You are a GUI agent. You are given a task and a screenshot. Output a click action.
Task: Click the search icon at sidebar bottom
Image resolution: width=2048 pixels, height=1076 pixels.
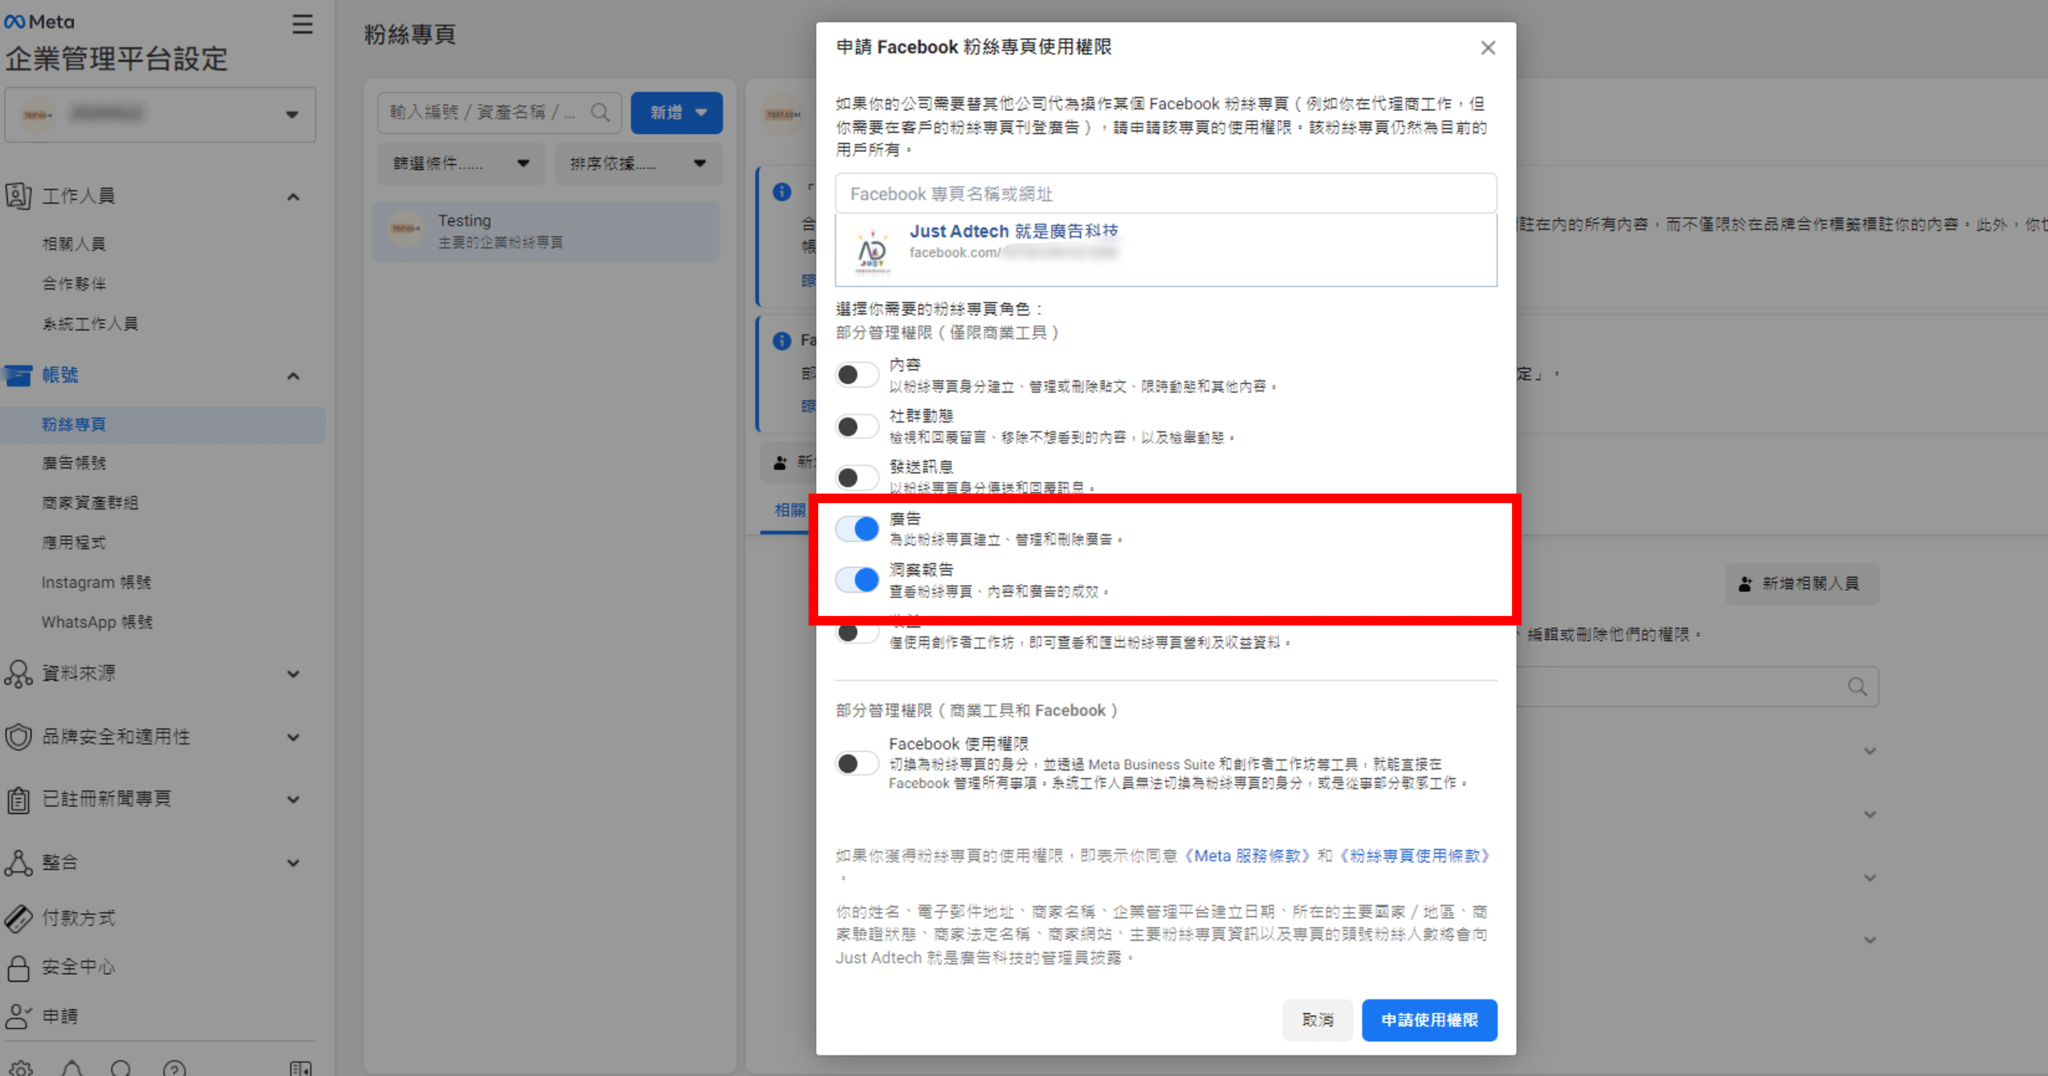[121, 1068]
